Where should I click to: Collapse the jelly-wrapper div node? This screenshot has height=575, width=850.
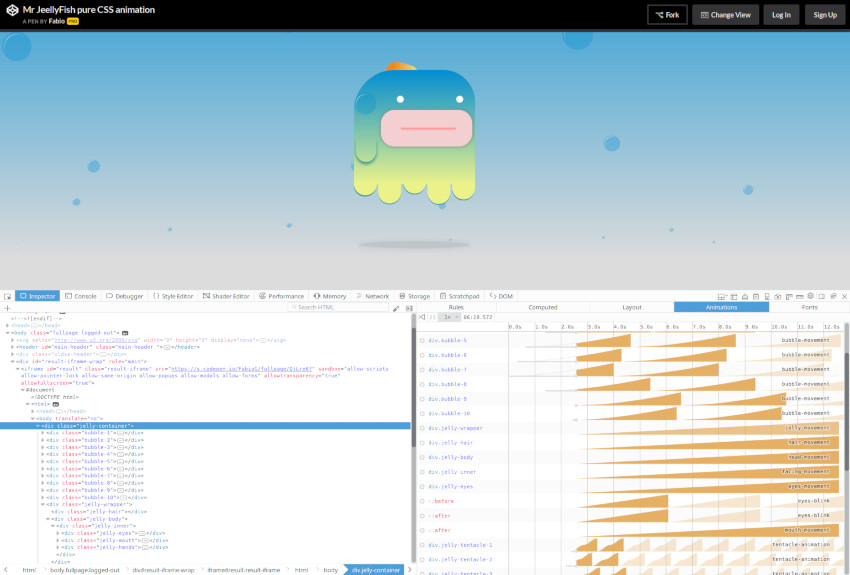pyautogui.click(x=42, y=504)
